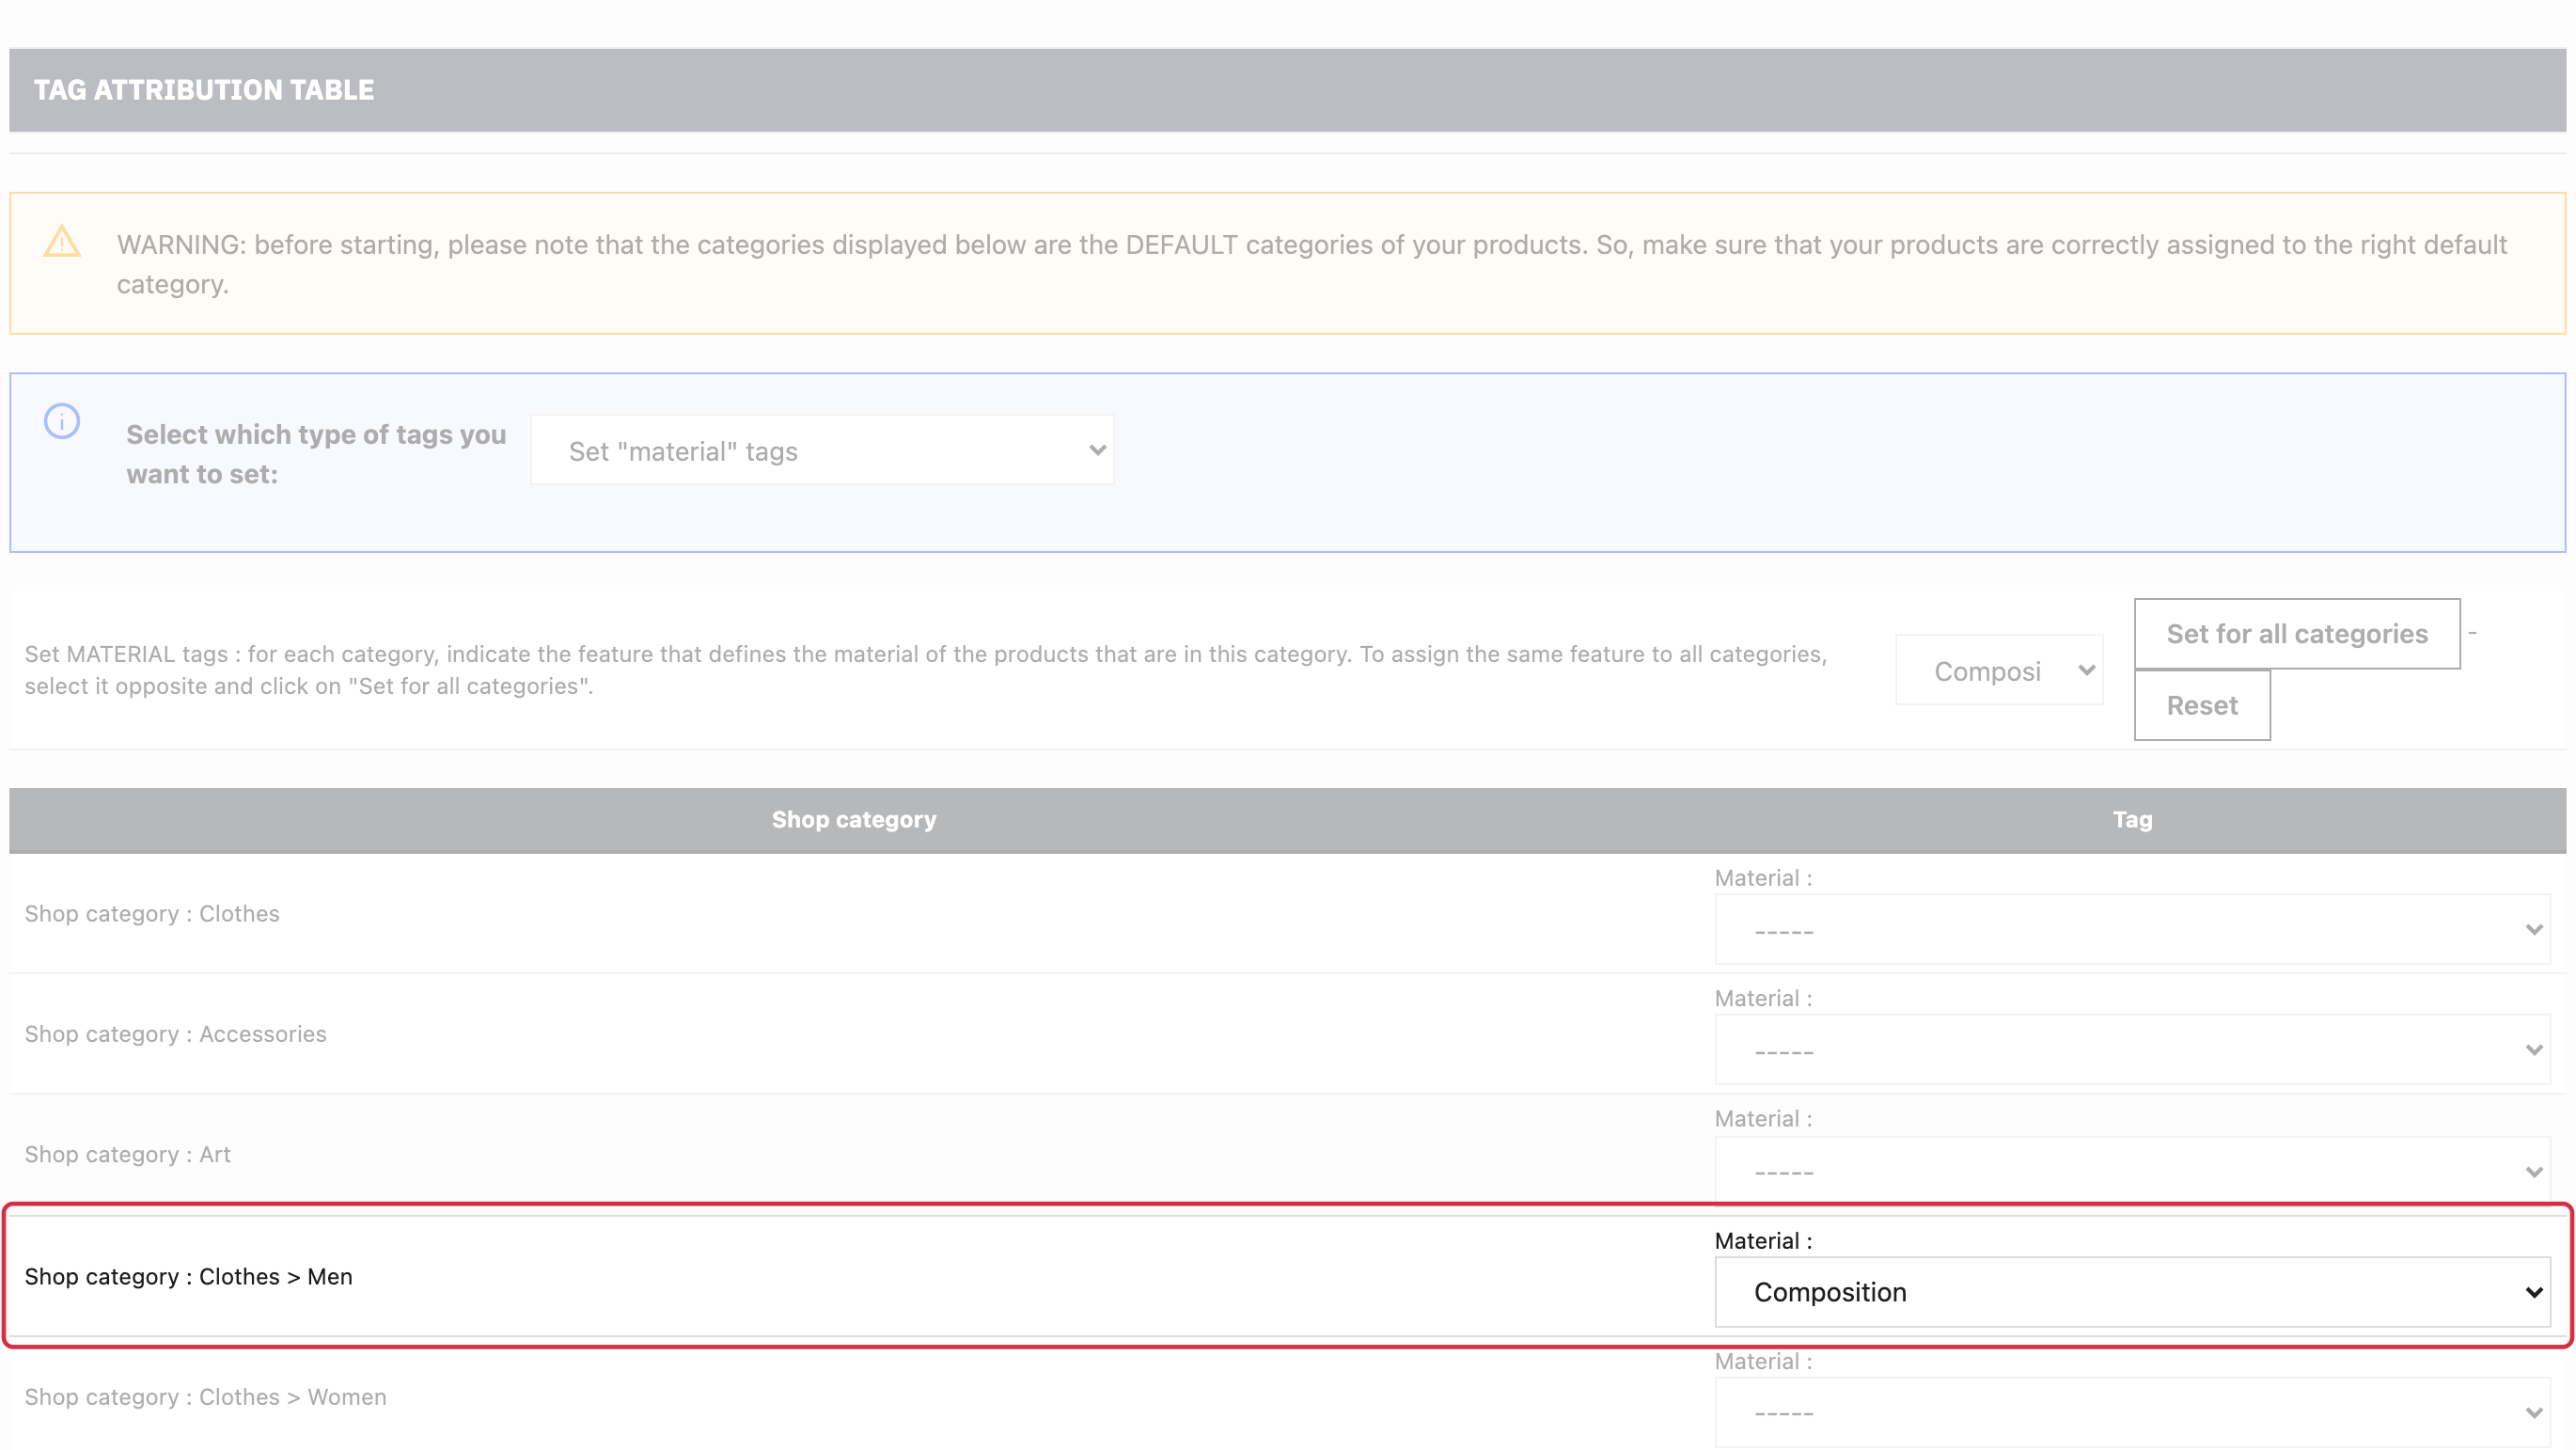Image resolution: width=2576 pixels, height=1450 pixels.
Task: Open Material dropdown for Art category
Action: tap(2133, 1171)
